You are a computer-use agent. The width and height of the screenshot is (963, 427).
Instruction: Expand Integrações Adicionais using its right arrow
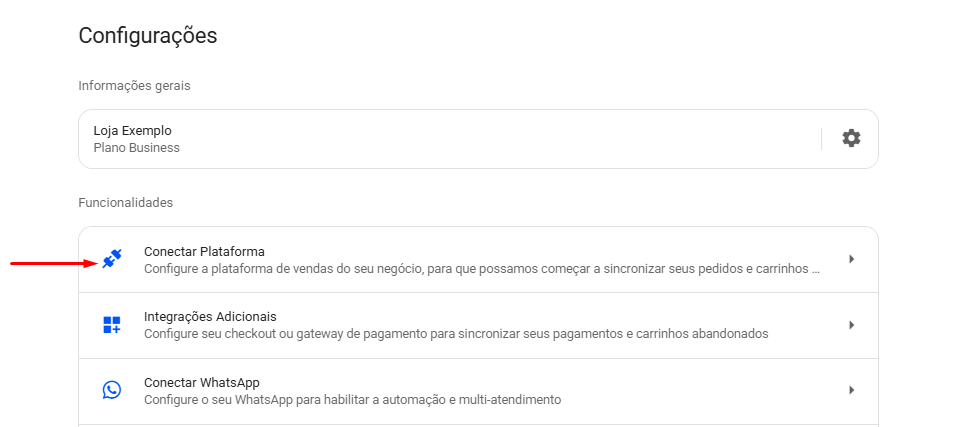(x=851, y=324)
